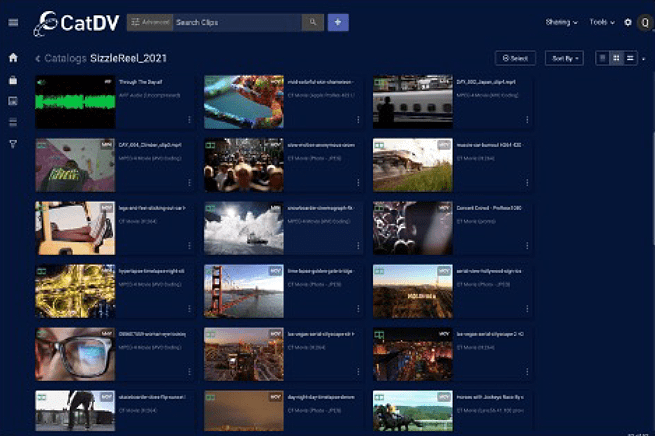The height and width of the screenshot is (436, 655).
Task: Expand the Sort By dropdown
Action: [x=566, y=58]
